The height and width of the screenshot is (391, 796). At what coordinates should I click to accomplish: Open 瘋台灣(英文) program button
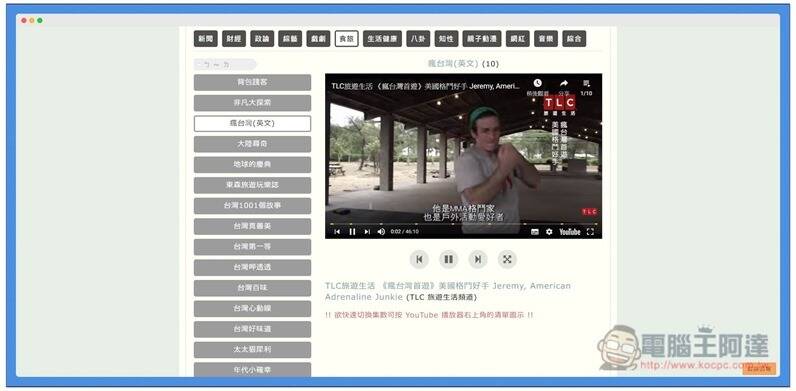pyautogui.click(x=252, y=123)
